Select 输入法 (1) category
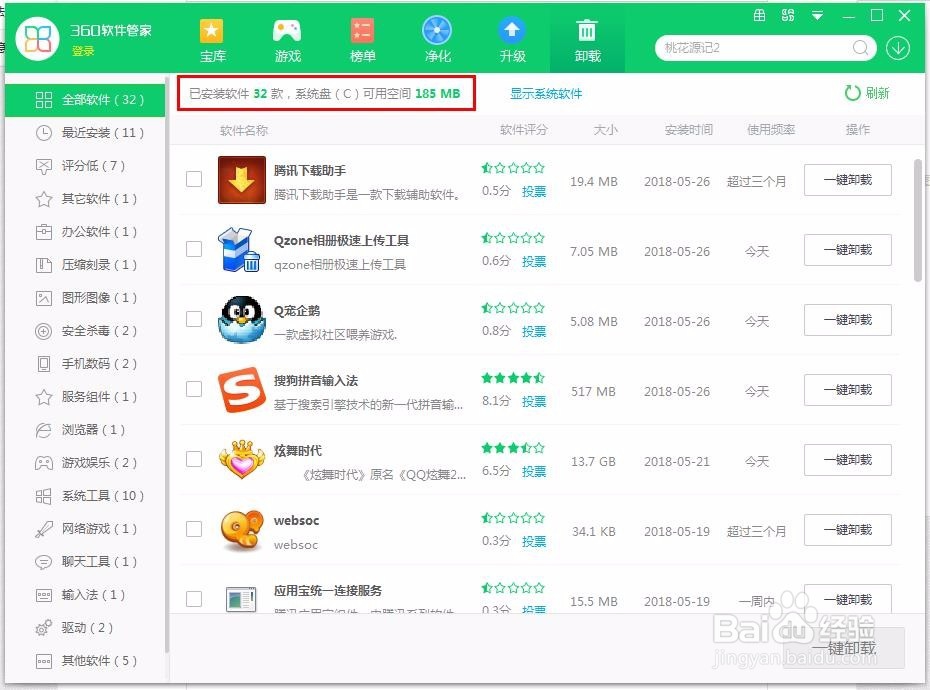This screenshot has width=930, height=690. tap(85, 594)
